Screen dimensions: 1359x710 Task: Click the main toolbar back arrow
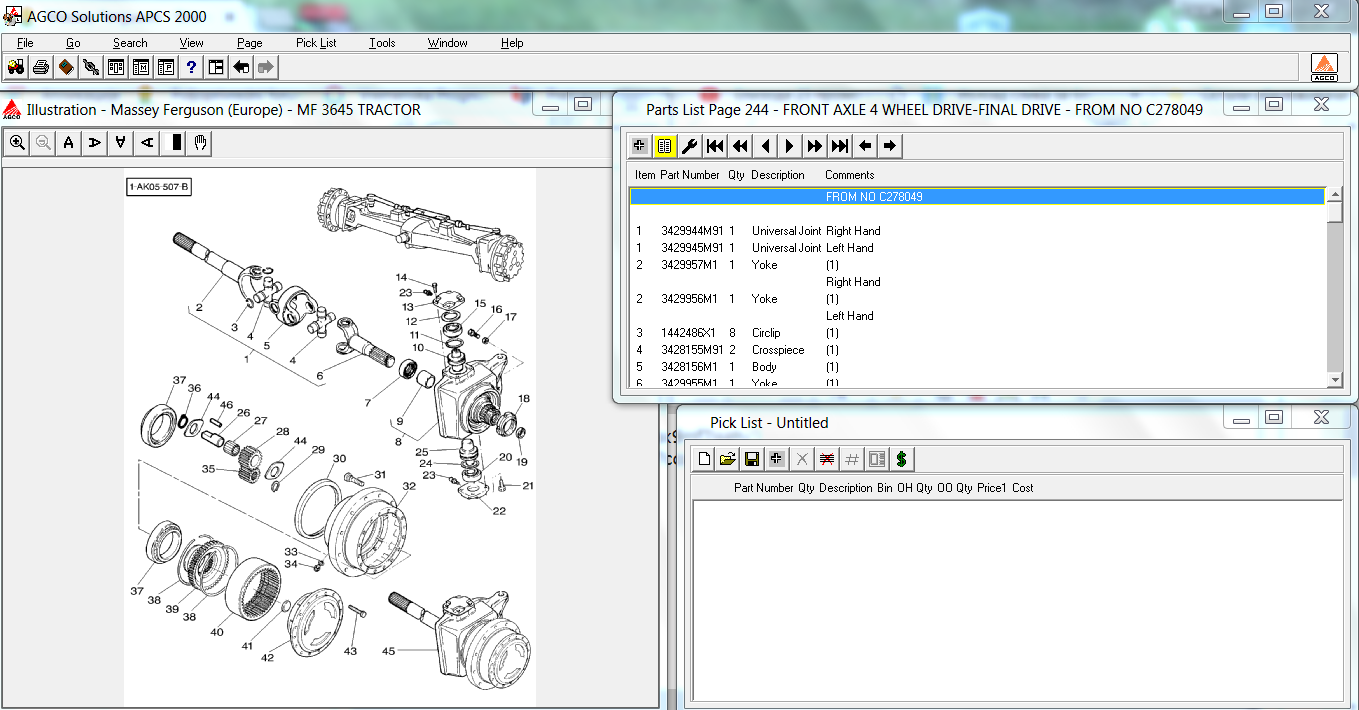(241, 67)
